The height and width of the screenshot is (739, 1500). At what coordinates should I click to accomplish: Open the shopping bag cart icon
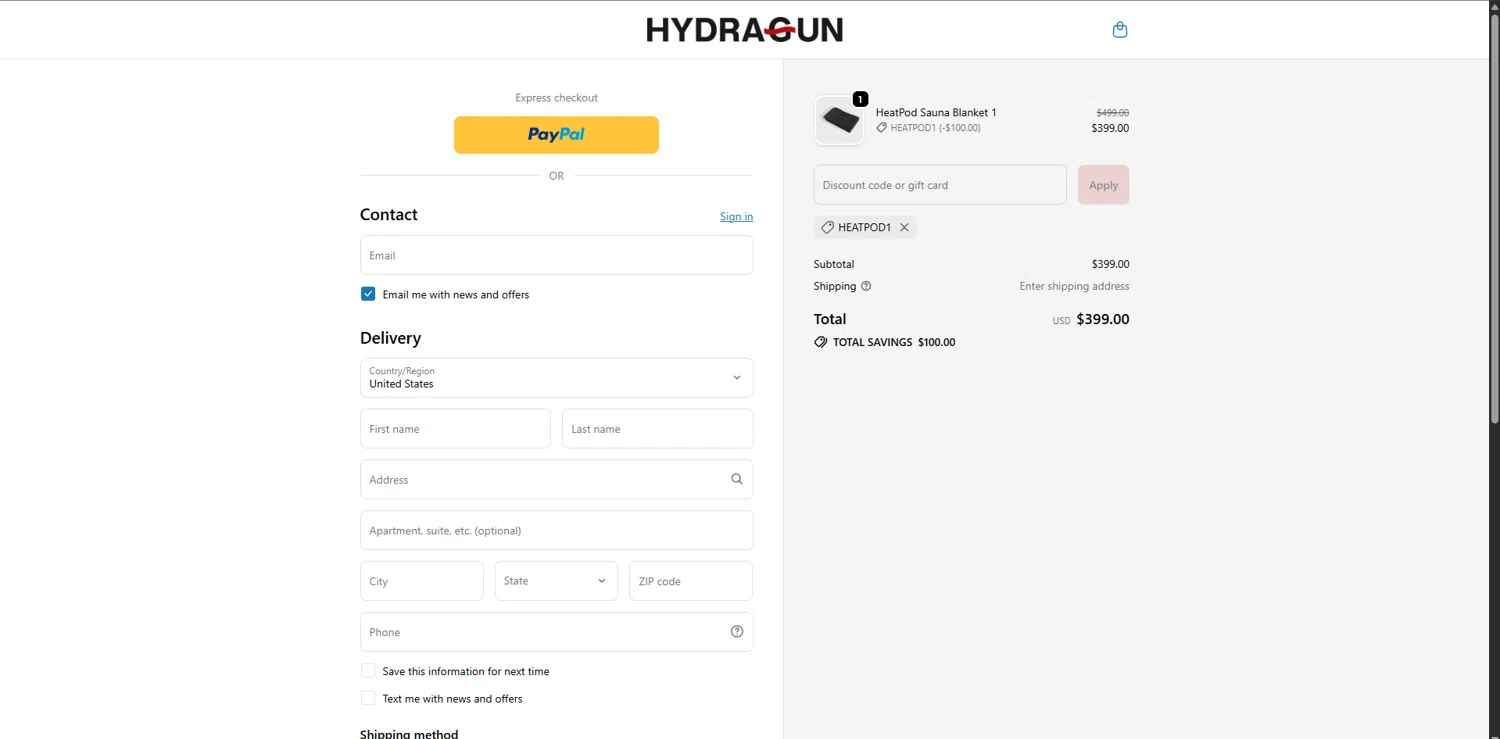click(1120, 30)
